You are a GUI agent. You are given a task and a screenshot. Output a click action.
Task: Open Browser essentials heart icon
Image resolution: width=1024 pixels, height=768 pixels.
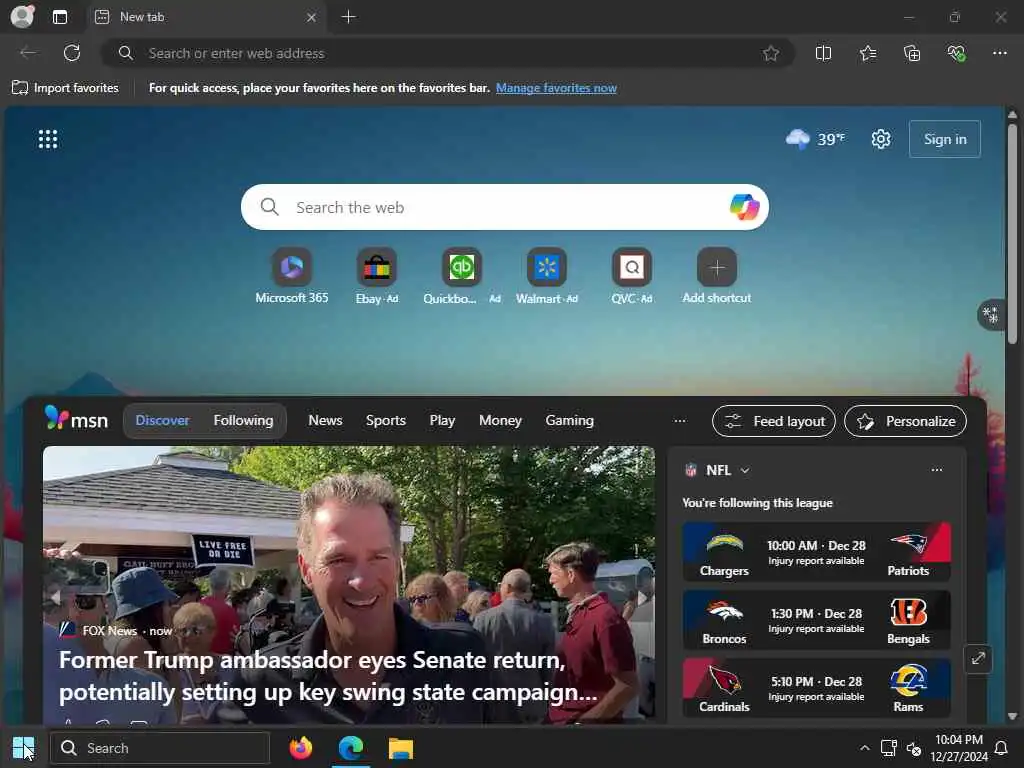(956, 53)
